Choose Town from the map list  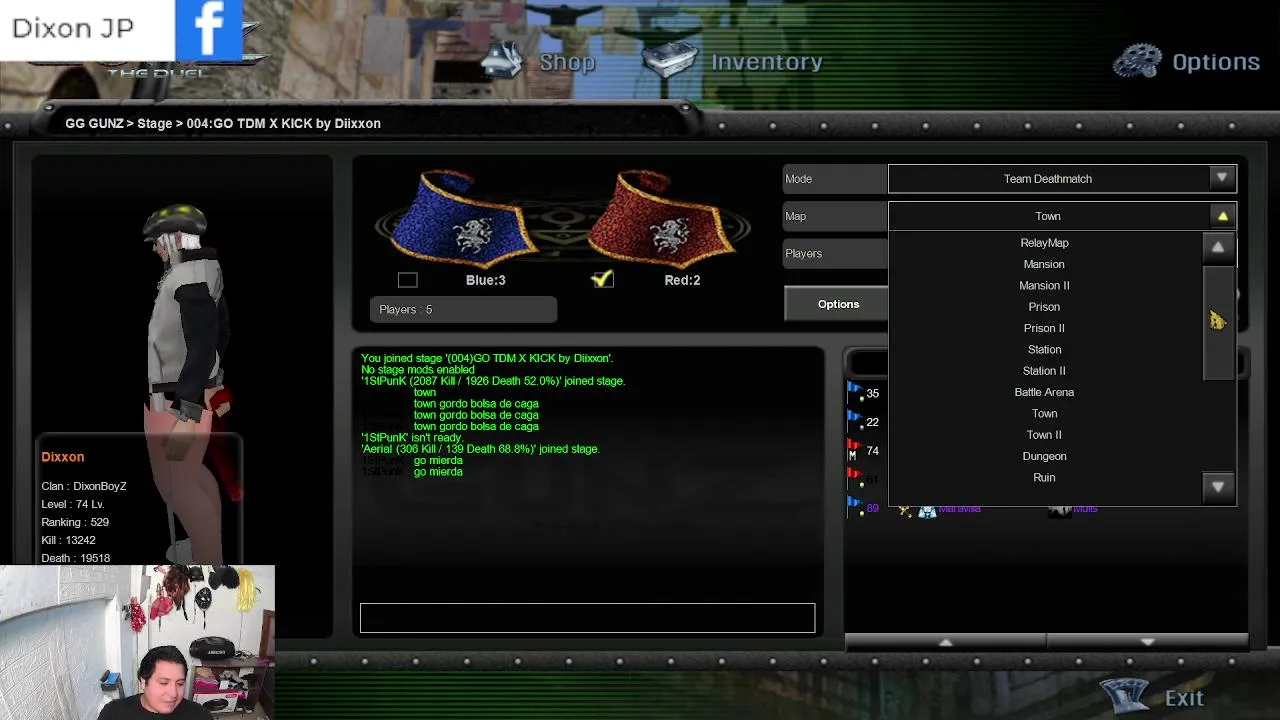click(1044, 413)
